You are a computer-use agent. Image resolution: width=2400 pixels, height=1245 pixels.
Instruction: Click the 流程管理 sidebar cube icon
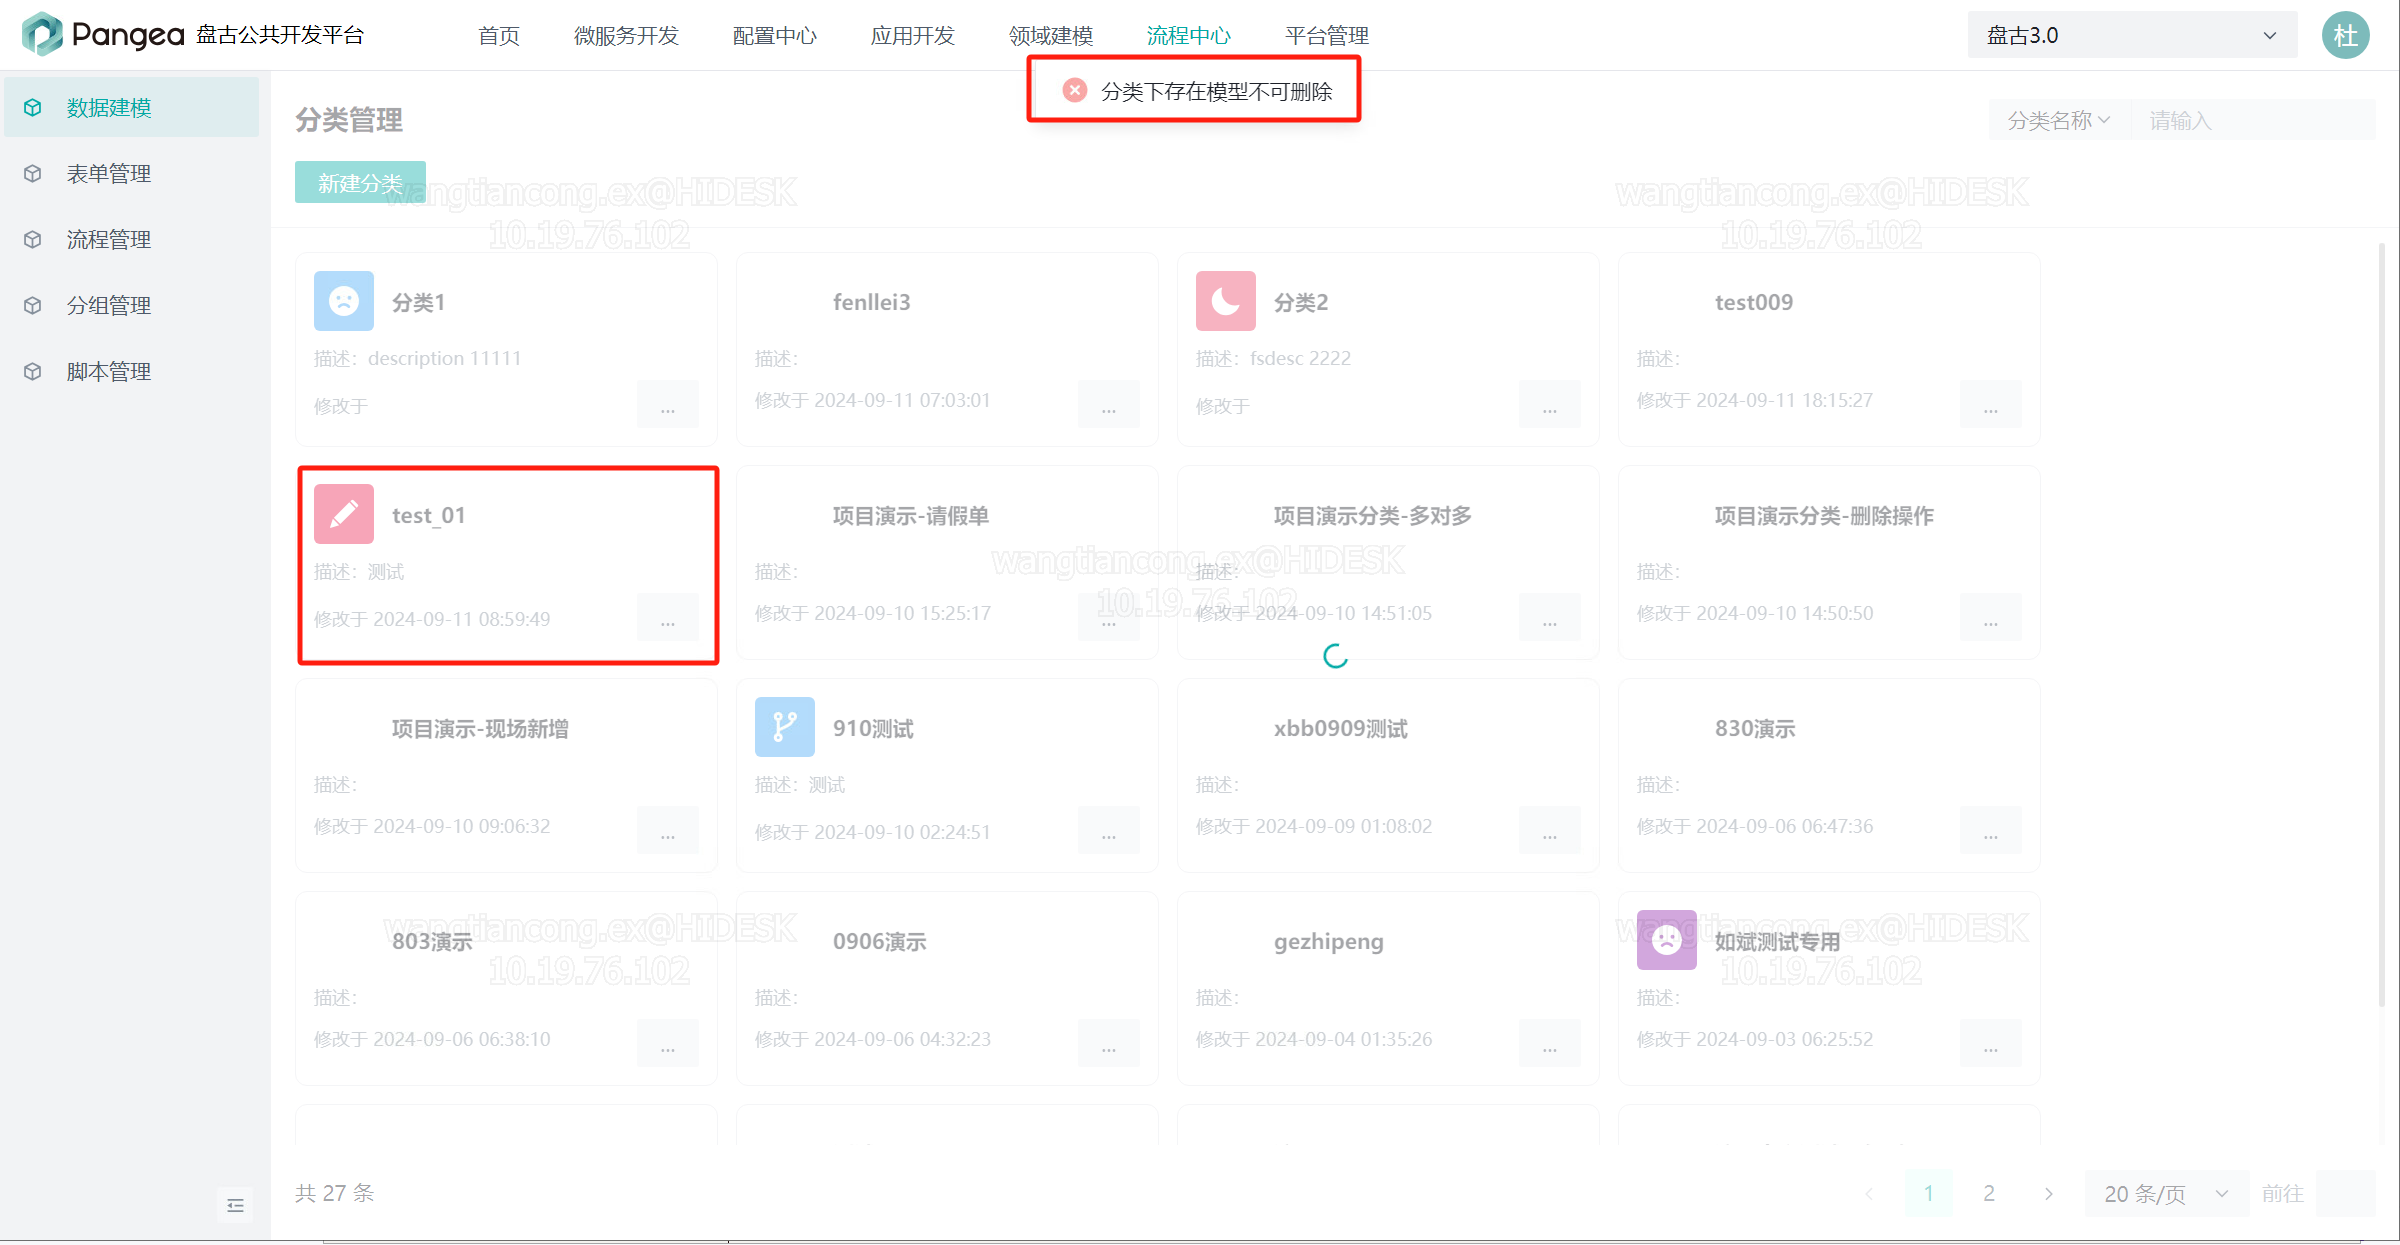click(x=33, y=239)
